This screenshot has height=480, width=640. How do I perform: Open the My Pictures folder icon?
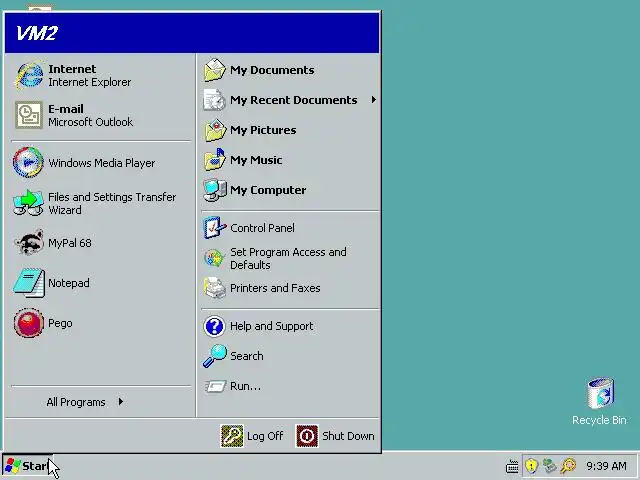[x=215, y=130]
